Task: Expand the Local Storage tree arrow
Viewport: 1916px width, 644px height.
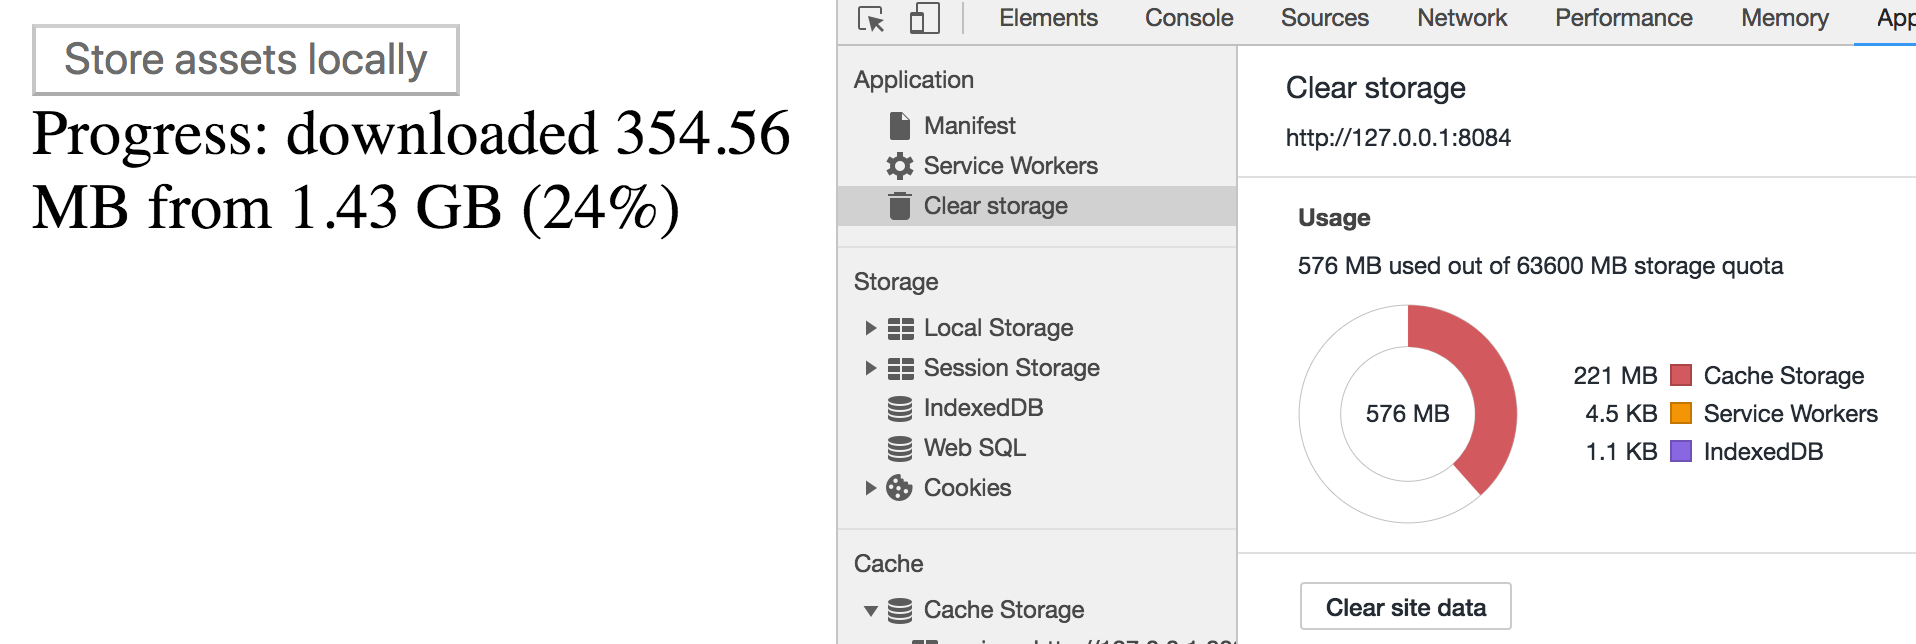Action: [870, 328]
